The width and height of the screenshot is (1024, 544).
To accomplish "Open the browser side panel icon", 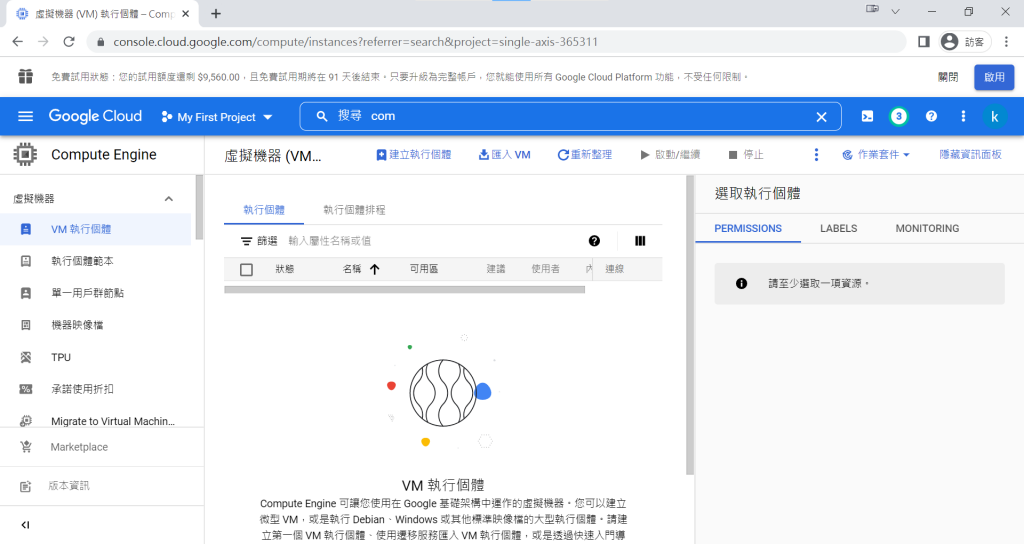I will (x=923, y=42).
